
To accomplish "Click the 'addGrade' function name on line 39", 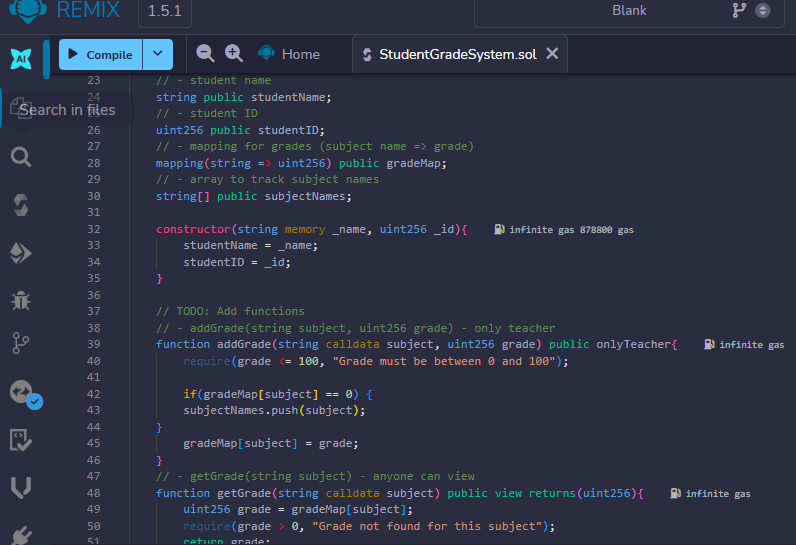I will pyautogui.click(x=244, y=345).
